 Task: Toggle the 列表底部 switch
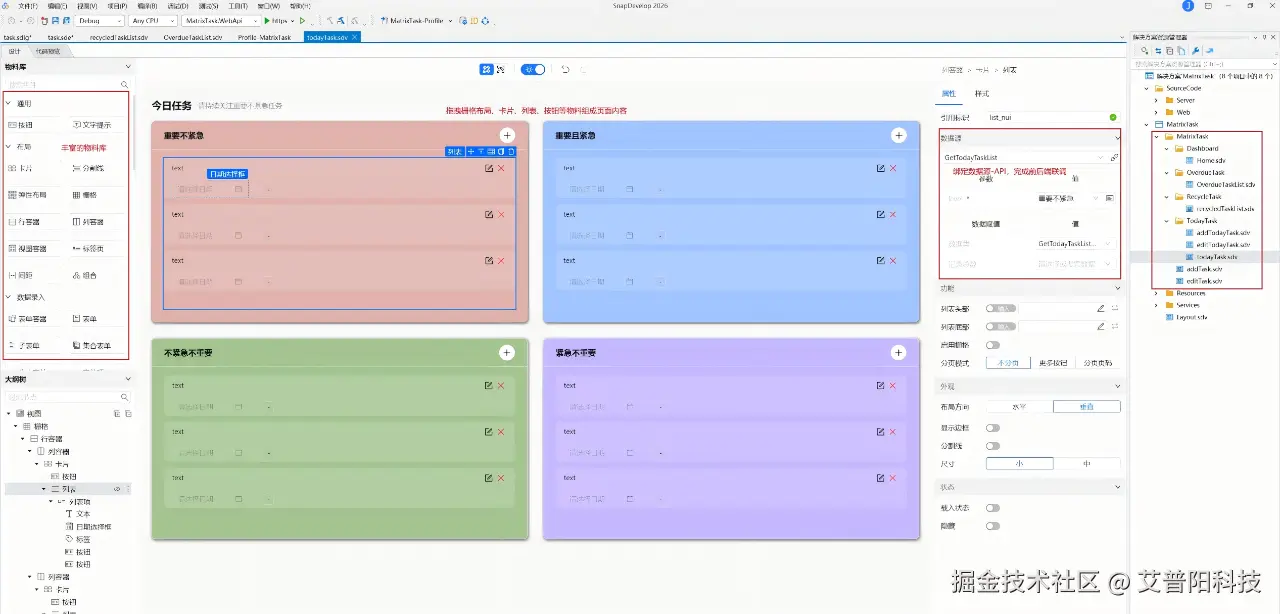tap(1001, 326)
